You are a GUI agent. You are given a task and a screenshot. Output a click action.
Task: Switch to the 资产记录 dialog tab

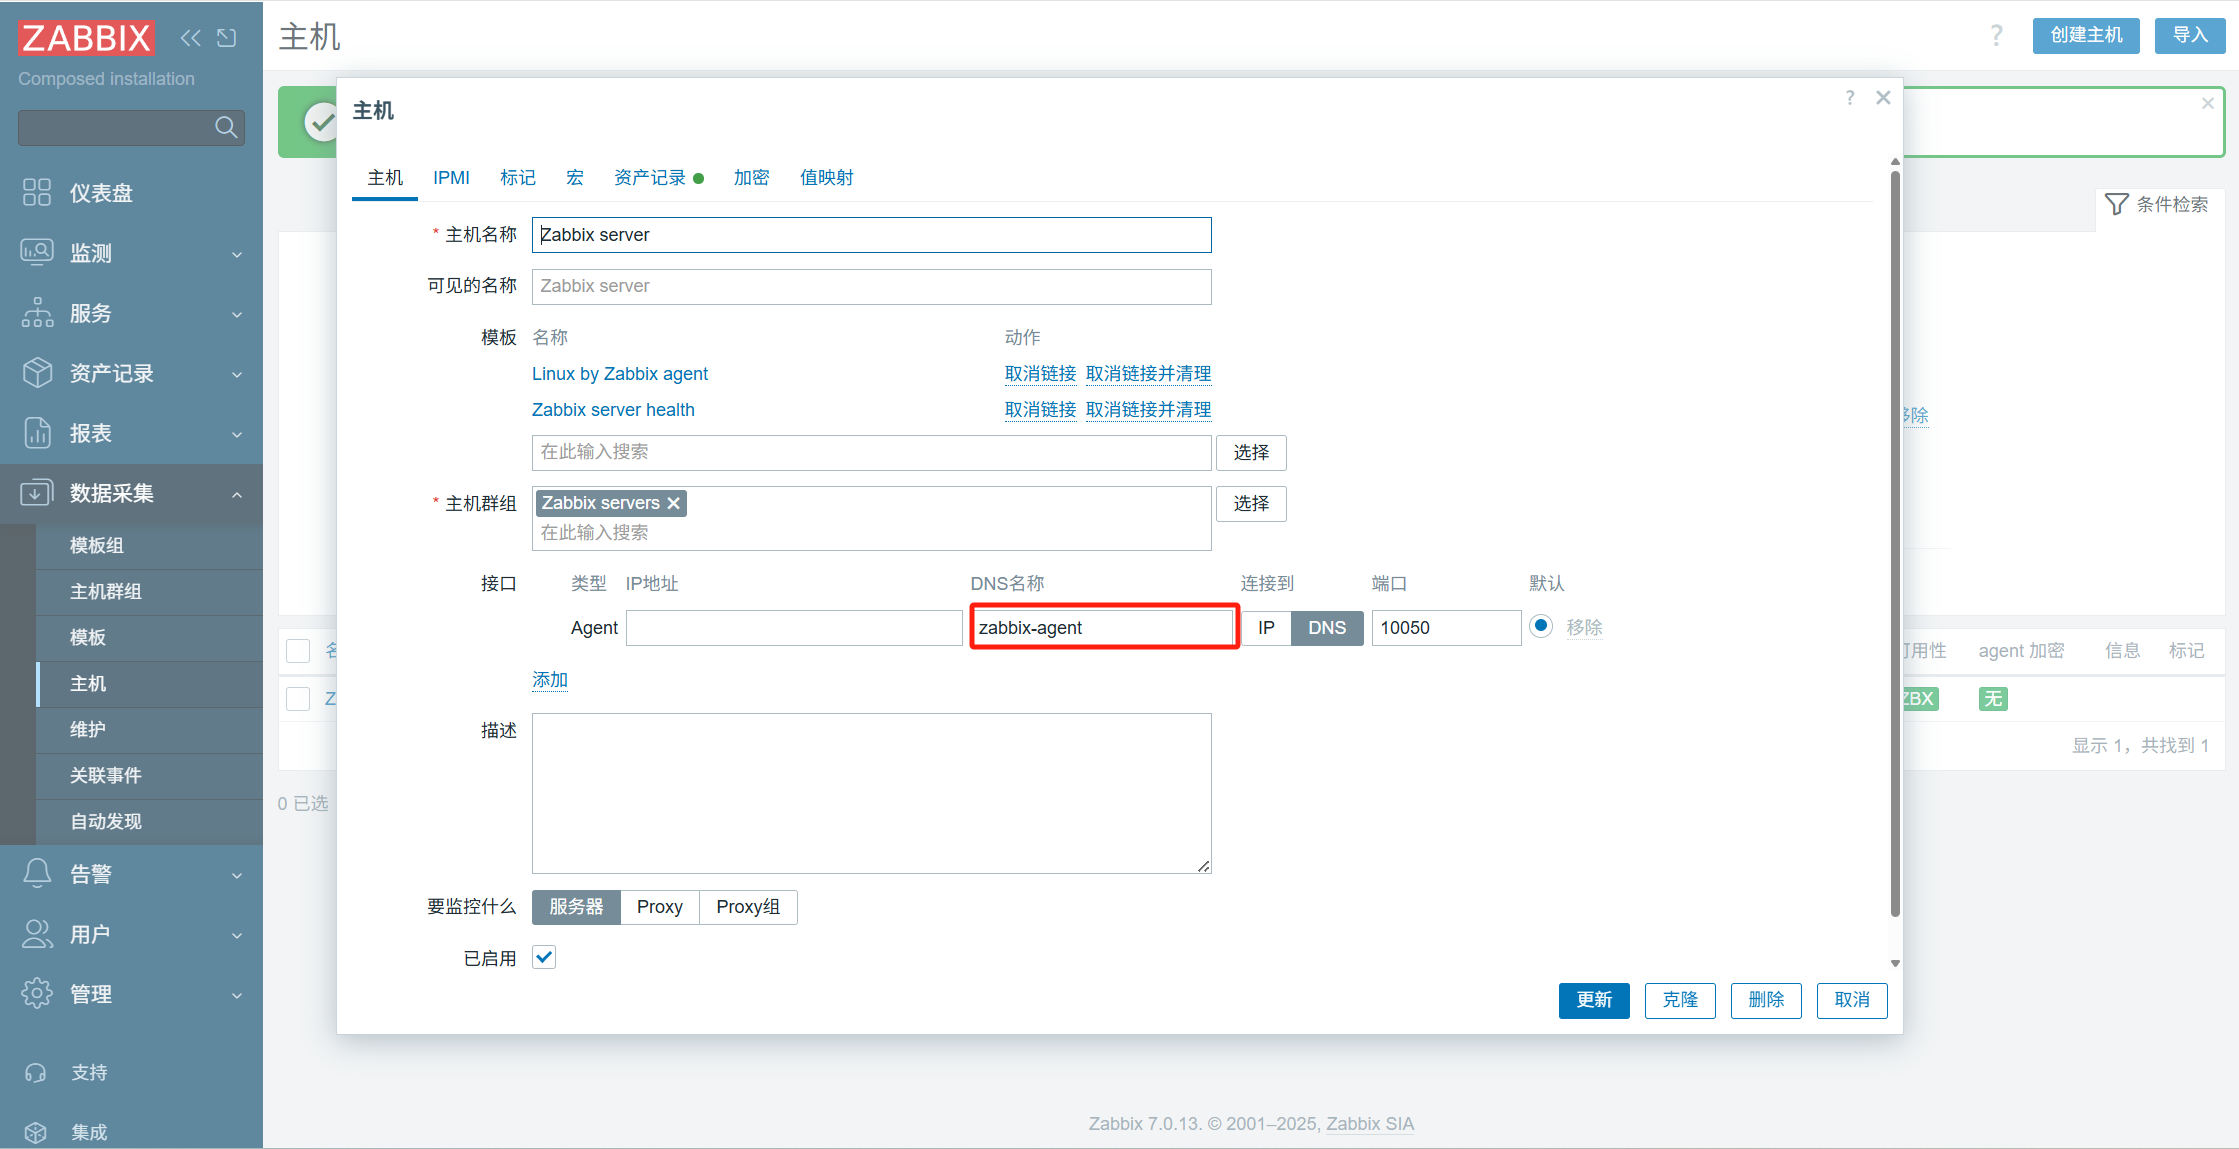pos(658,178)
